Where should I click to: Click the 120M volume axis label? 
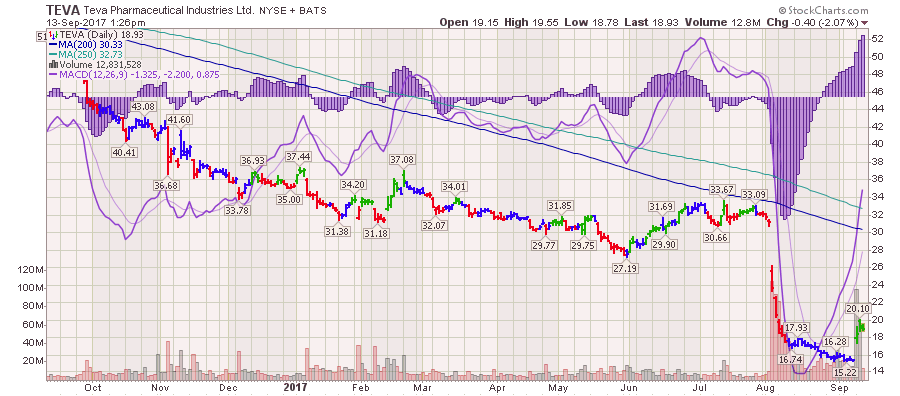click(32, 270)
